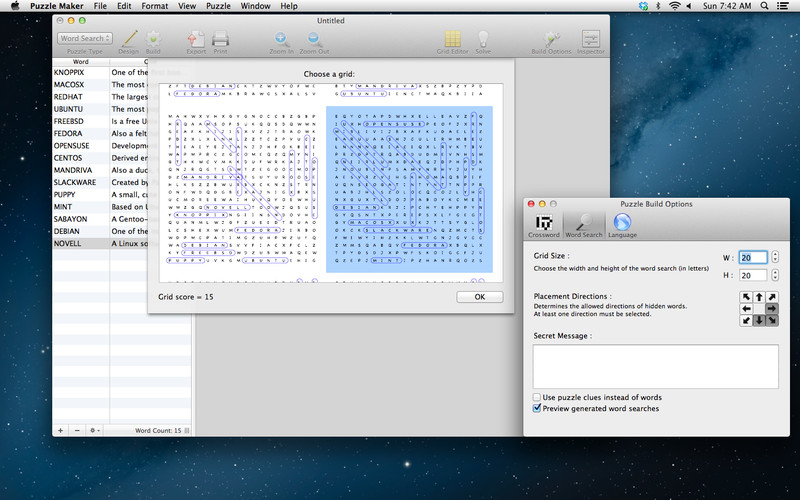
Task: Confirm grid choice with OK button
Action: [x=480, y=297]
